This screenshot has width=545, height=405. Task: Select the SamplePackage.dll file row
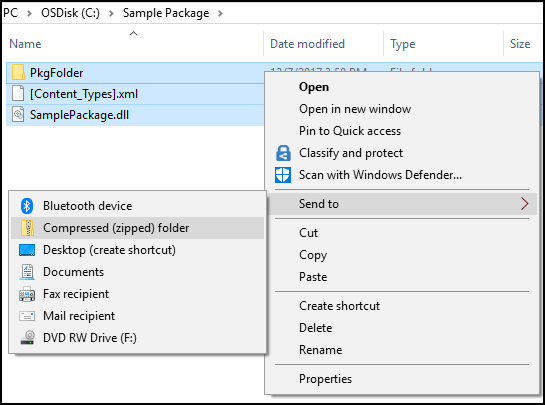pos(135,115)
